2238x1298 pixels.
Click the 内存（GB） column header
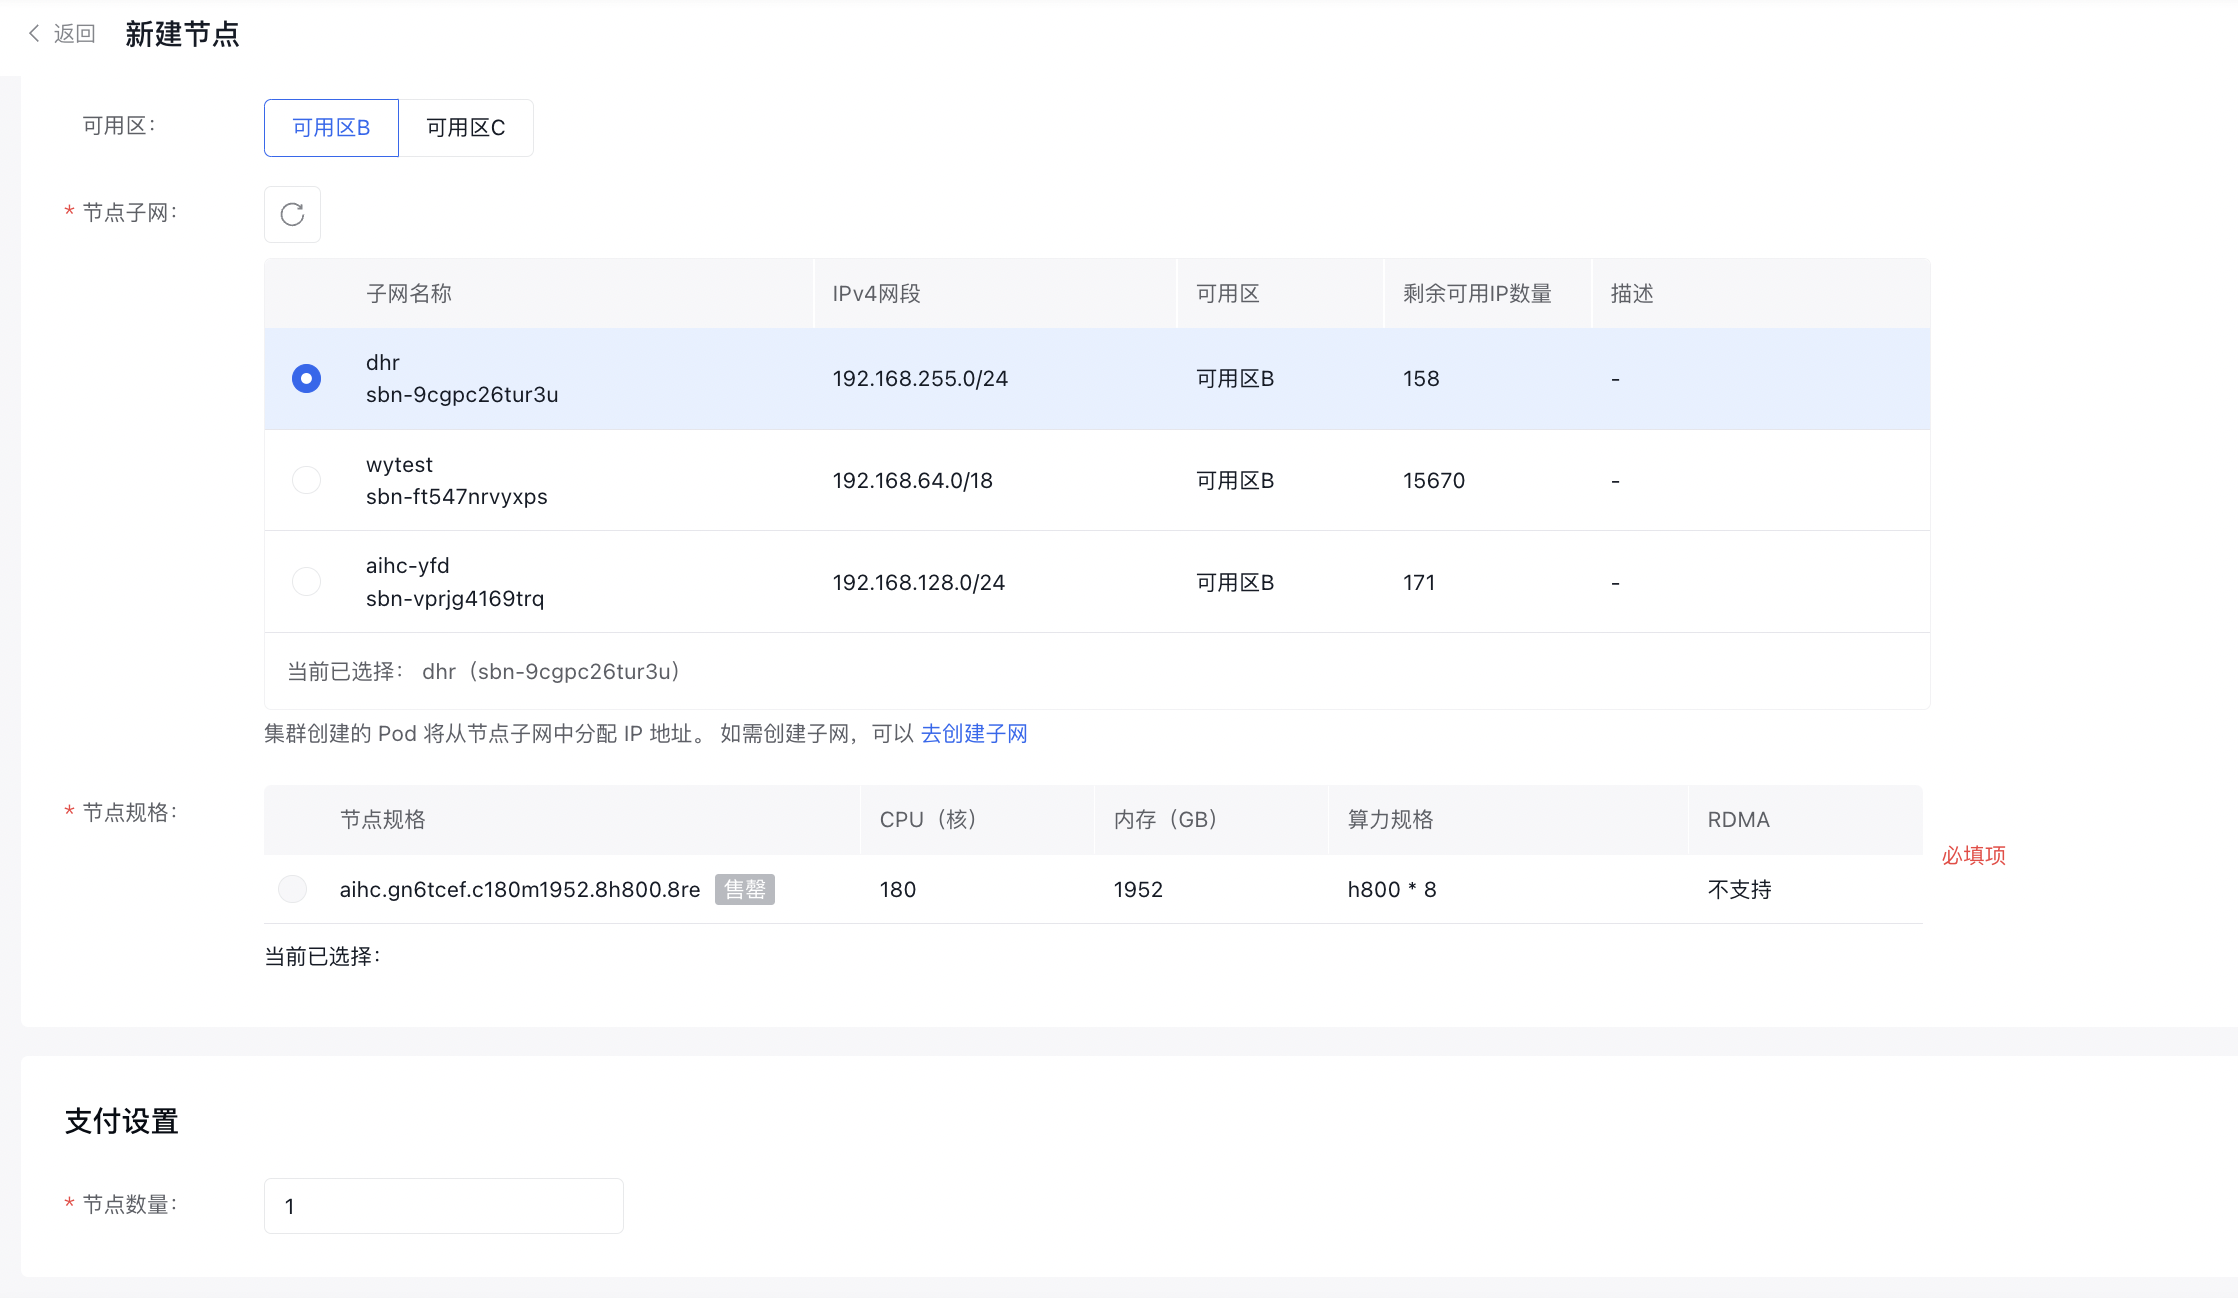[x=1166, y=820]
